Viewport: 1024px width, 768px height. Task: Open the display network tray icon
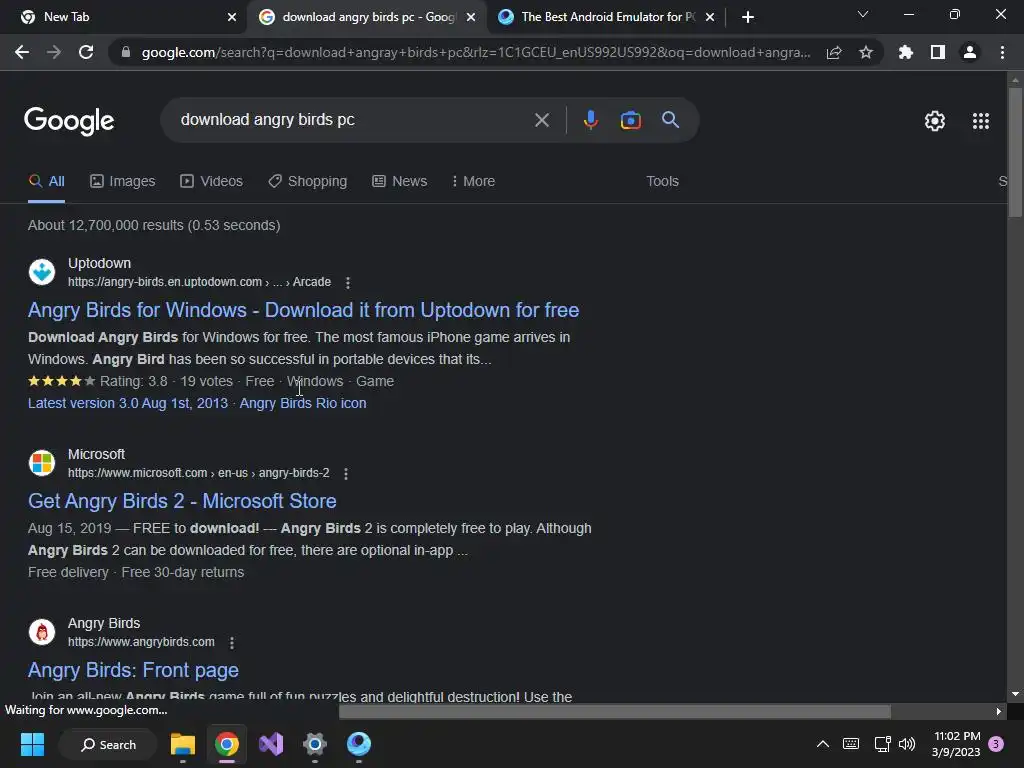(882, 744)
